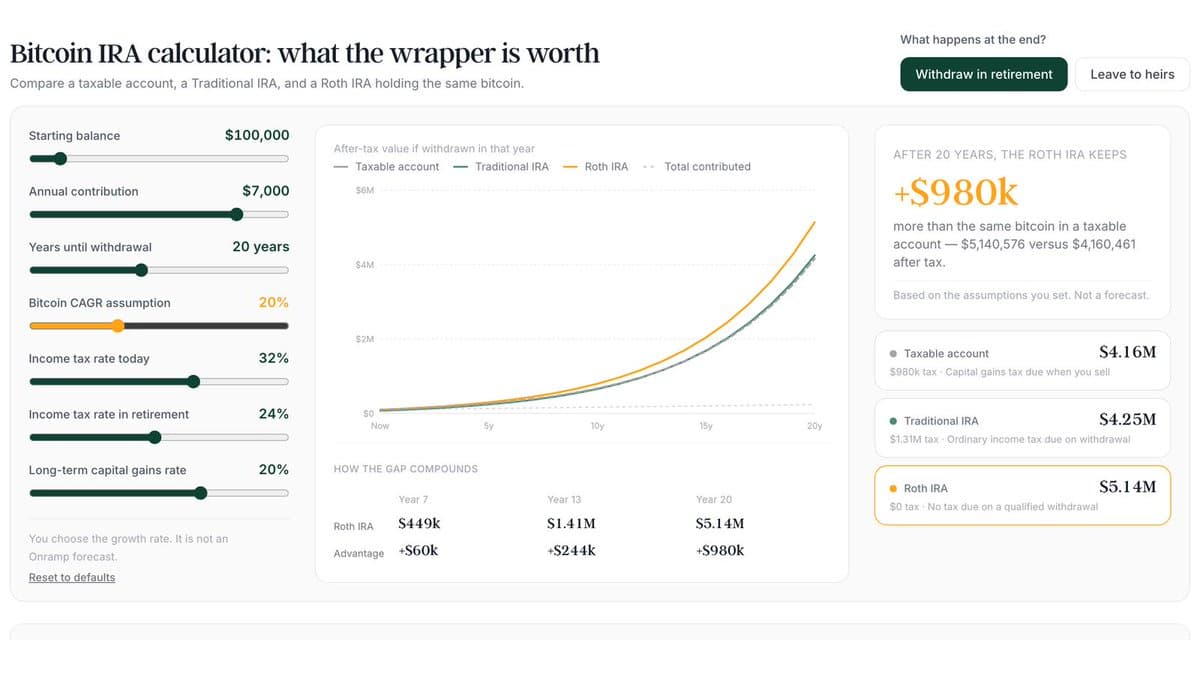Click the Roth IRA legend marker
This screenshot has width=1200, height=675.
point(571,167)
